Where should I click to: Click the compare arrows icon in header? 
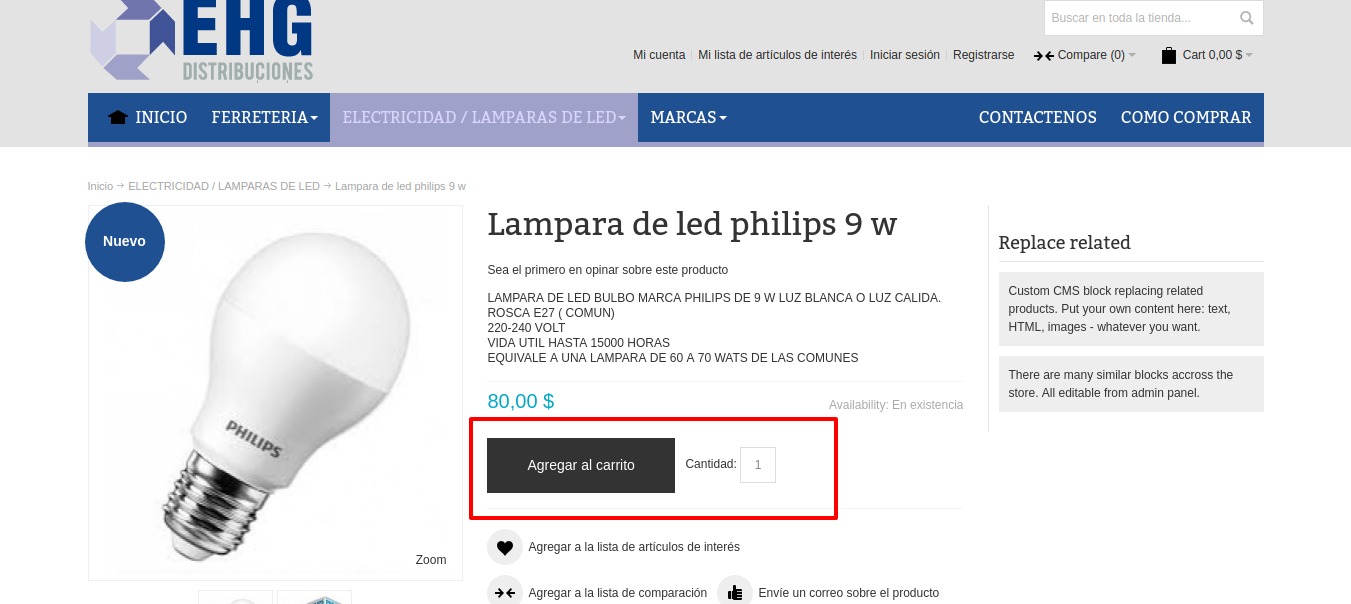[1044, 56]
